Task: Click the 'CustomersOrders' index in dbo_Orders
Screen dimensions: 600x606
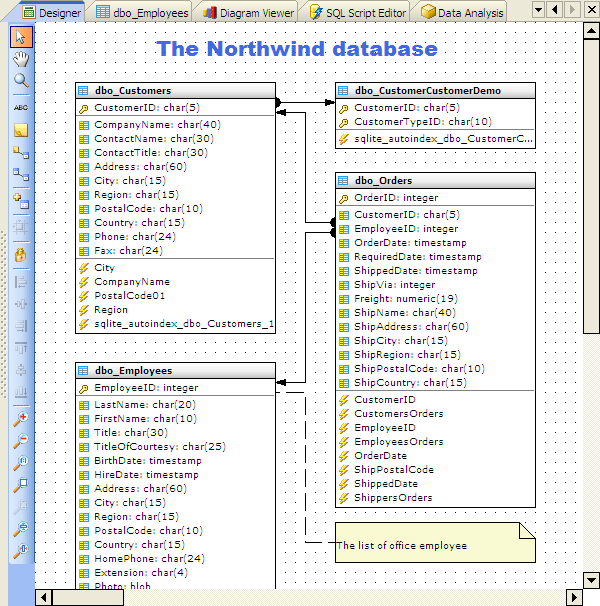Action: pyautogui.click(x=435, y=414)
